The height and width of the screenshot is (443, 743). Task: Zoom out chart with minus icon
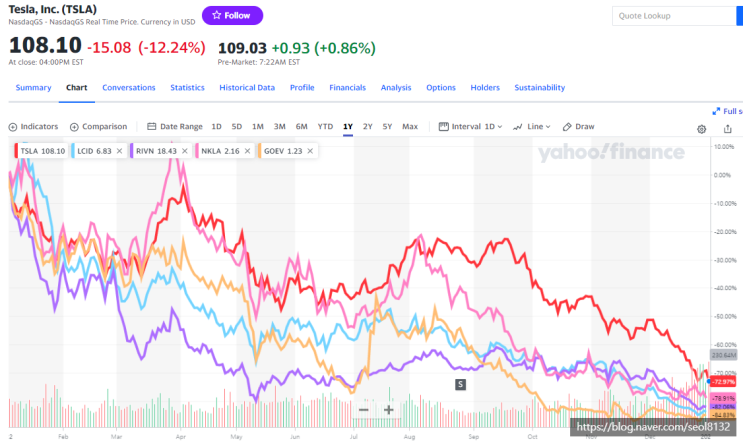pos(363,410)
